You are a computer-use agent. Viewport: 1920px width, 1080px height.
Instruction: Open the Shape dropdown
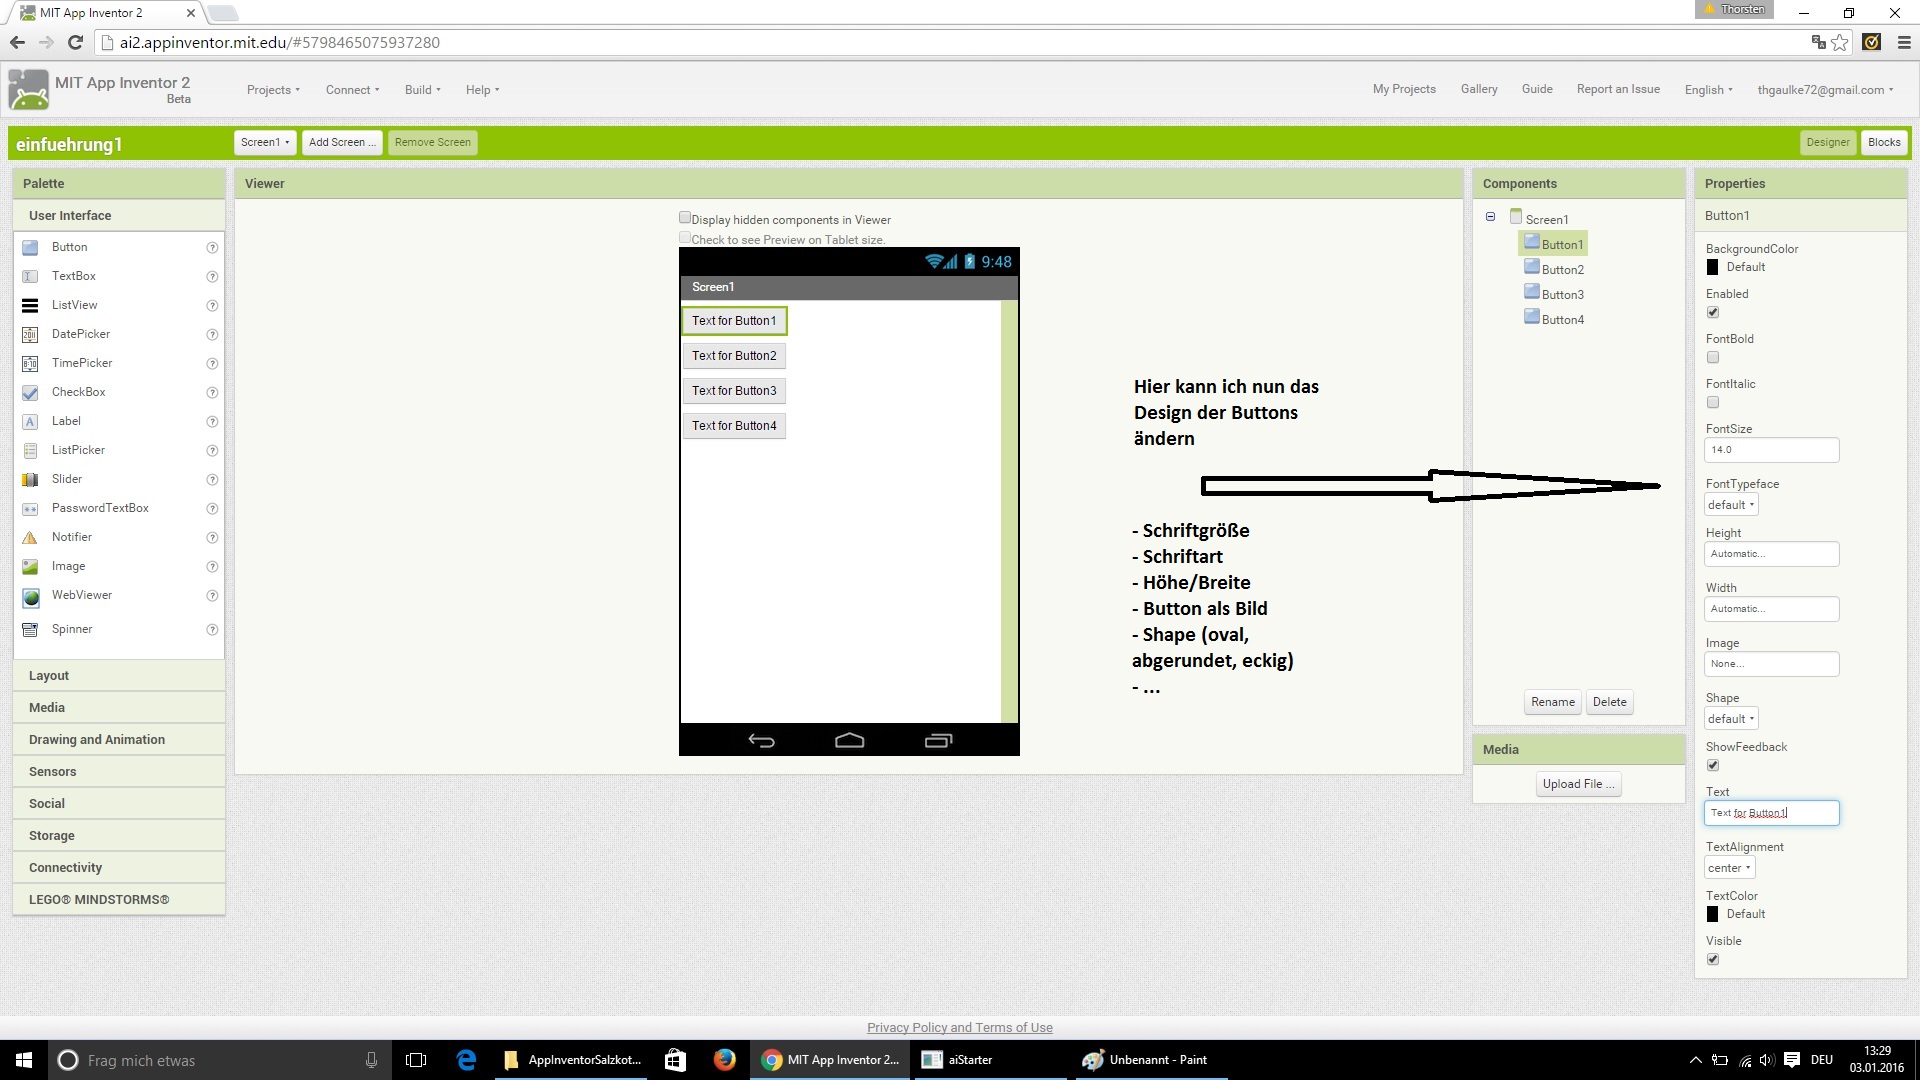pyautogui.click(x=1731, y=719)
